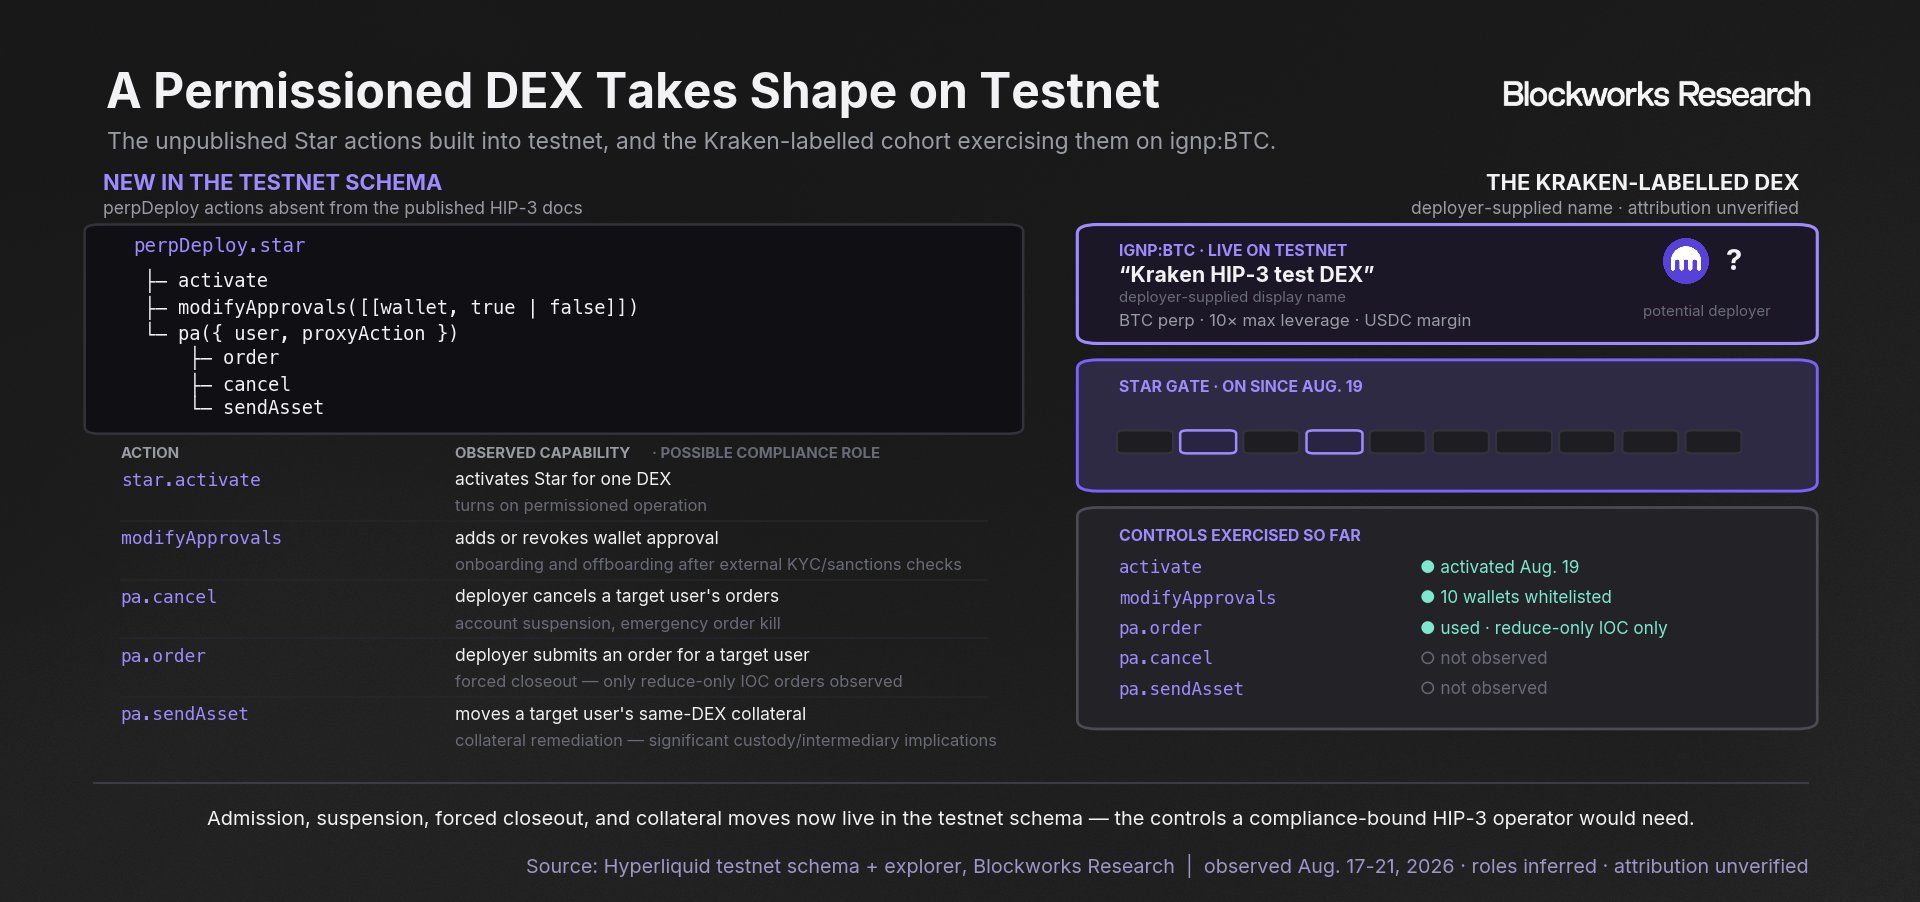The height and width of the screenshot is (902, 1920).
Task: Select the activate node in perpDeploy.star tree
Action: 222,281
